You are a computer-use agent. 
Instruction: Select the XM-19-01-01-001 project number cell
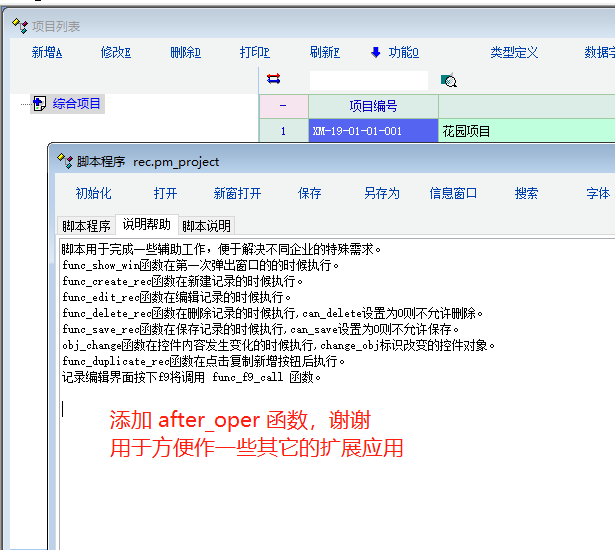358,131
